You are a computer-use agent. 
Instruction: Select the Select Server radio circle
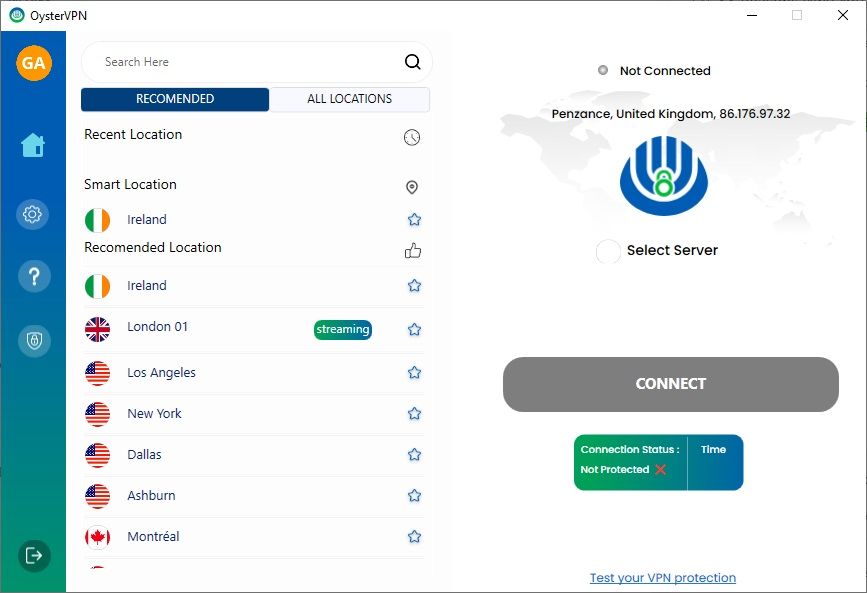click(607, 251)
